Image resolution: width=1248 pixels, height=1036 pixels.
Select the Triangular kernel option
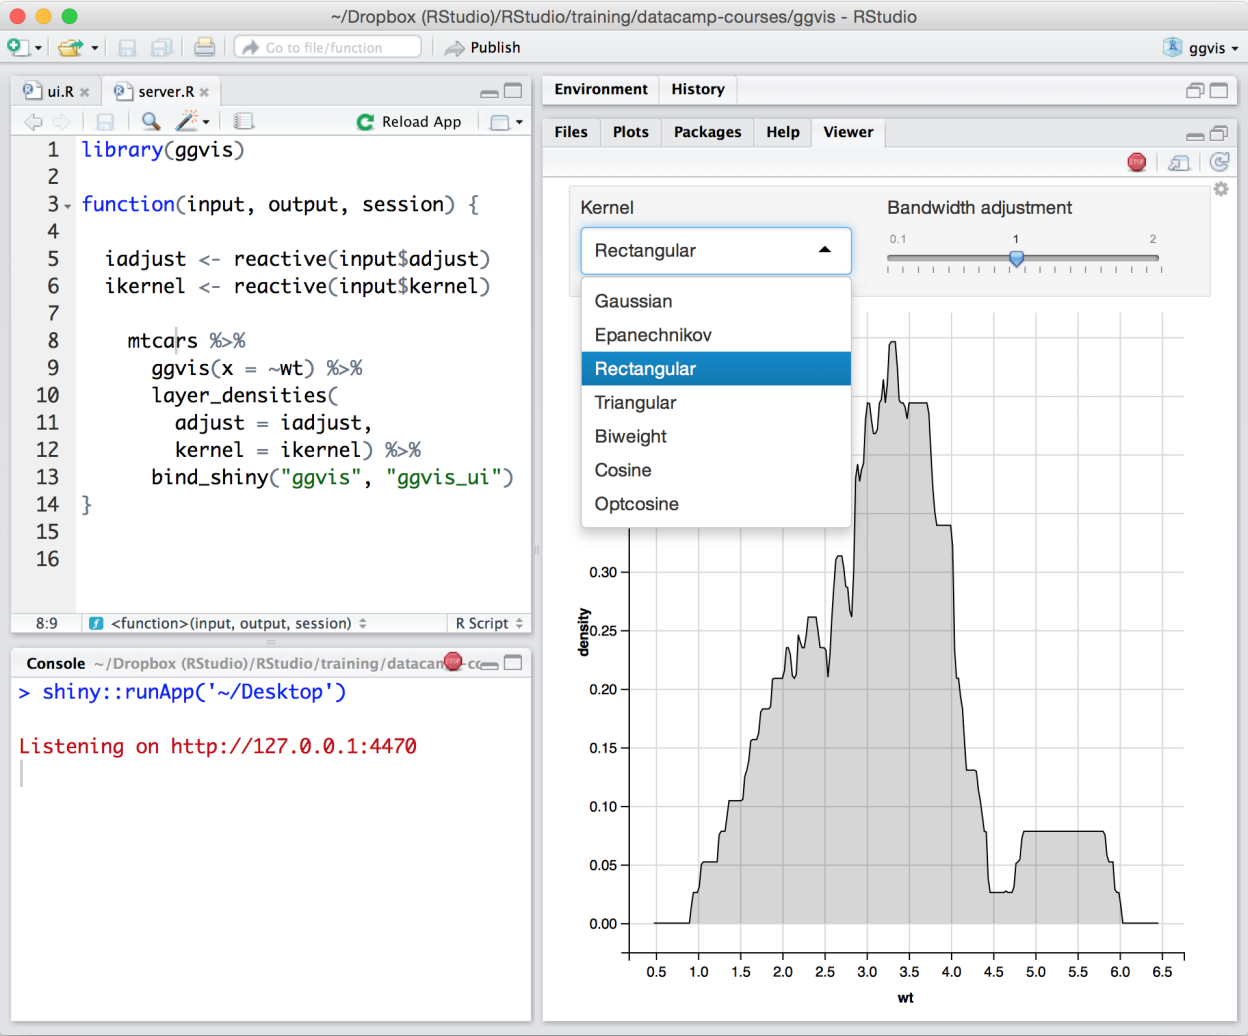tap(636, 403)
